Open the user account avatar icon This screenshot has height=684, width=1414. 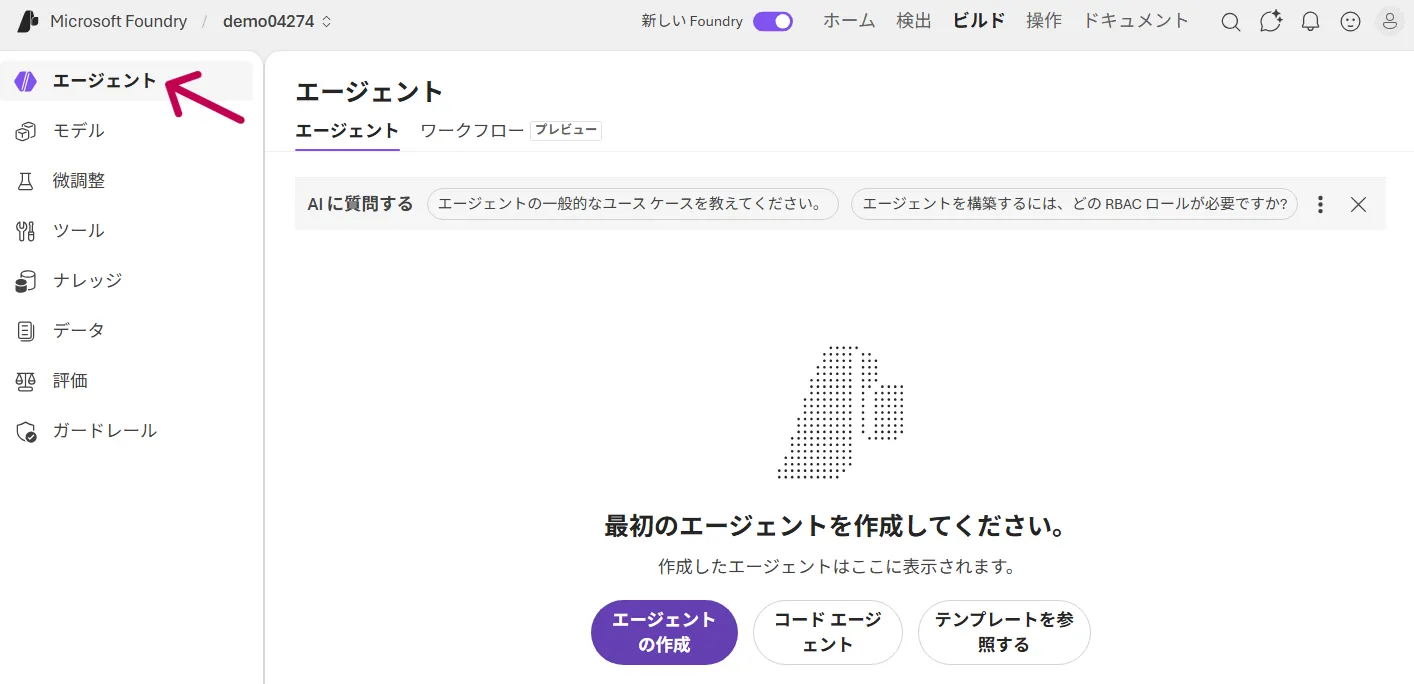coord(1391,21)
